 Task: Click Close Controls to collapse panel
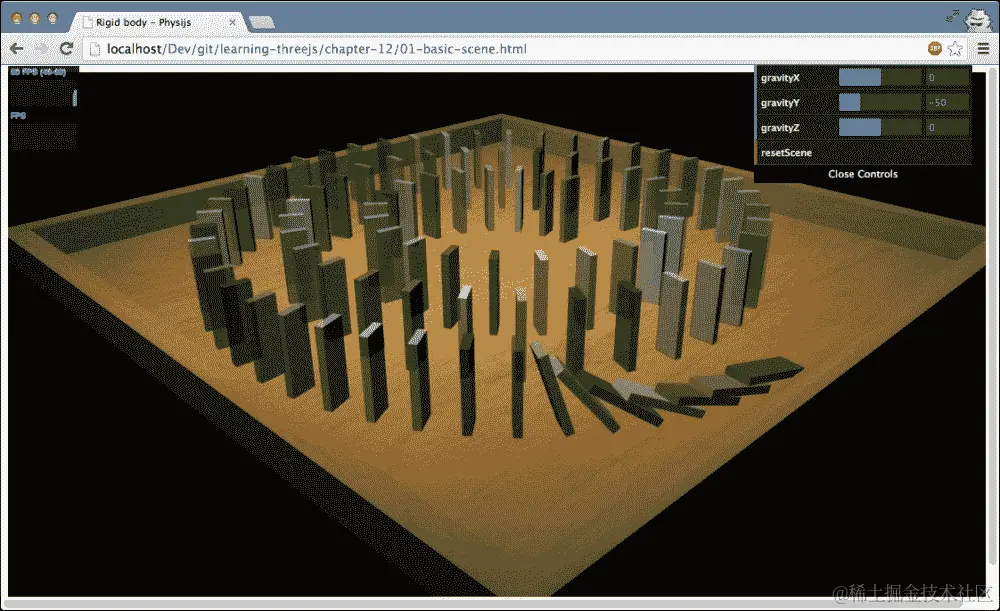[x=863, y=173]
